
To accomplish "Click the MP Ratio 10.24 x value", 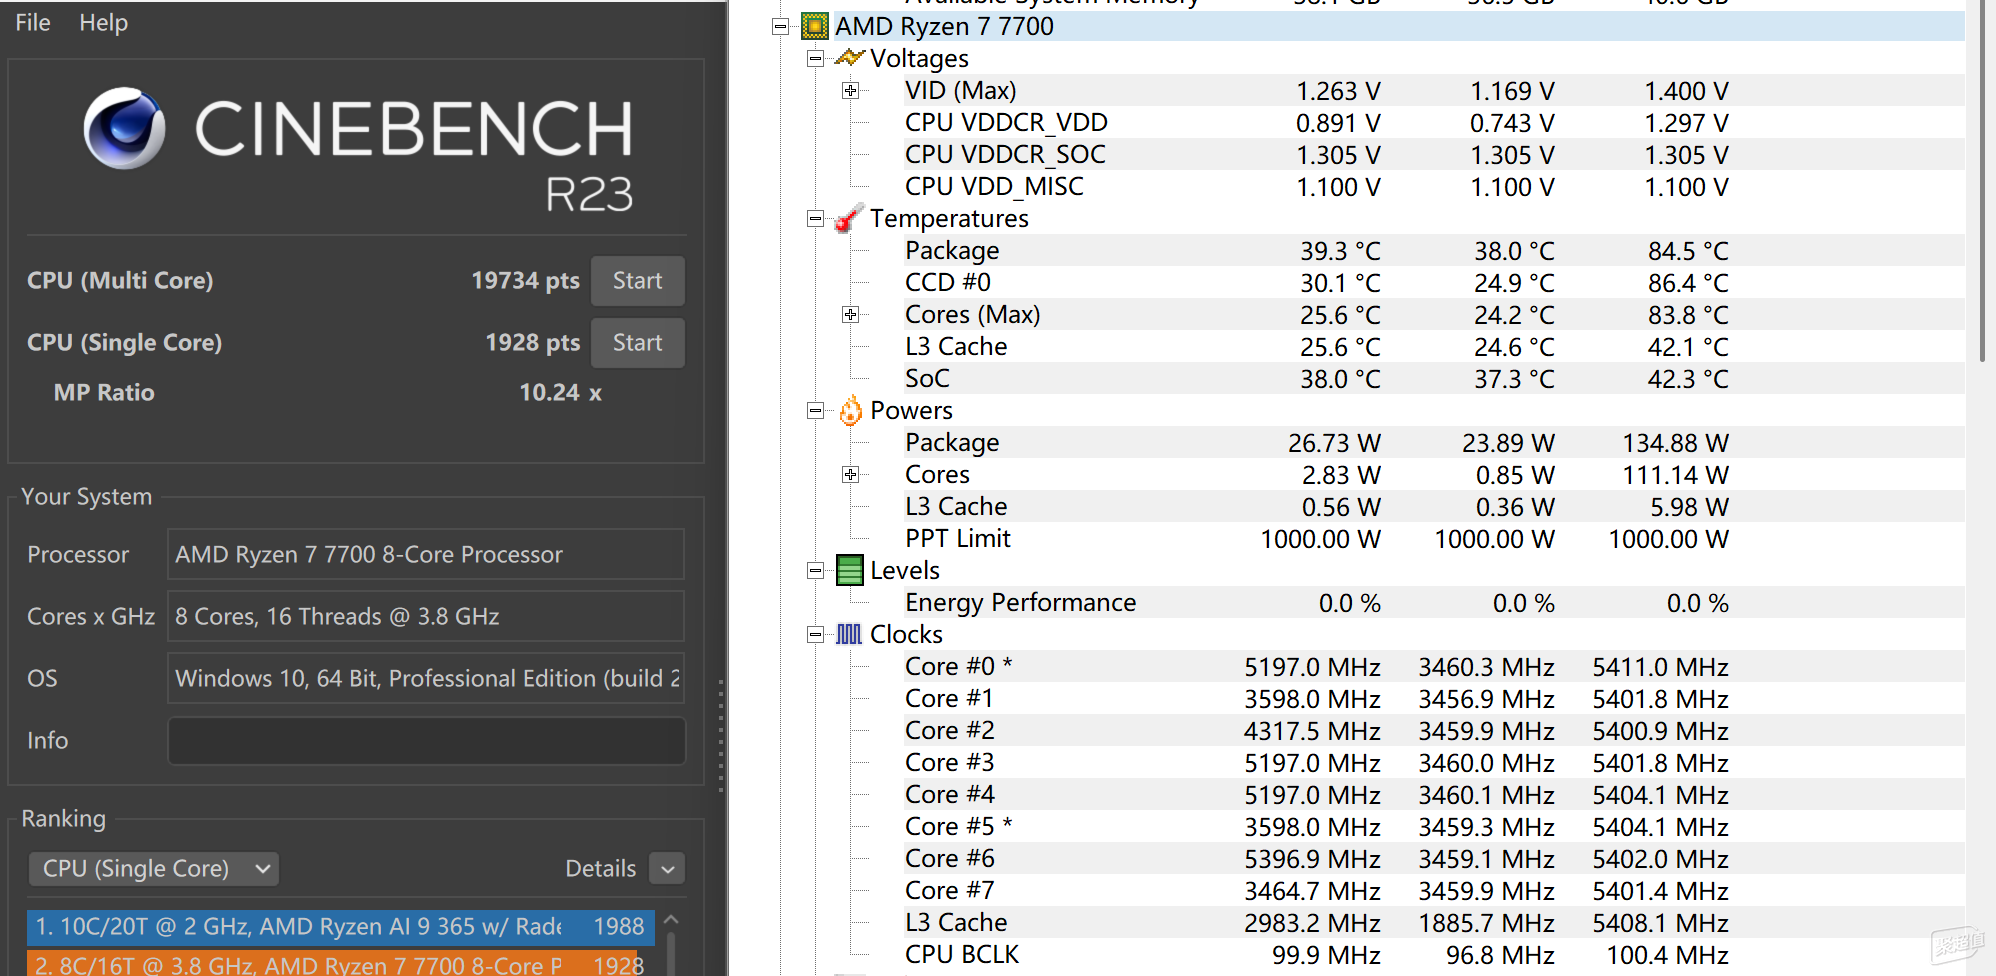I will click(560, 393).
